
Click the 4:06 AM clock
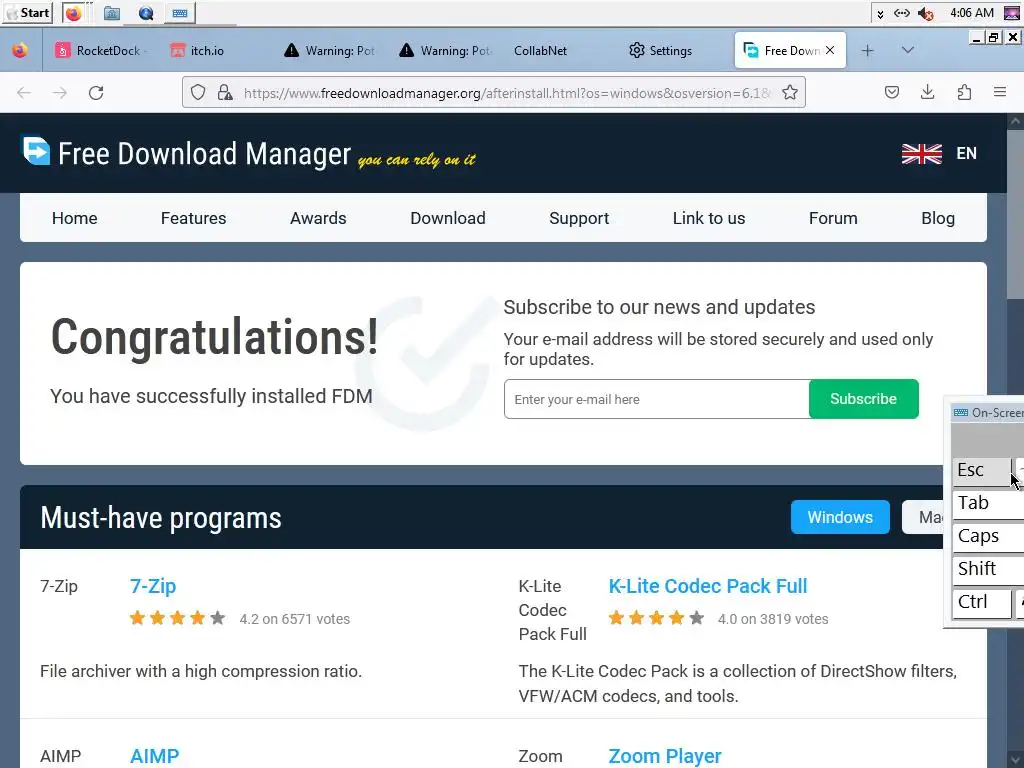pos(972,13)
